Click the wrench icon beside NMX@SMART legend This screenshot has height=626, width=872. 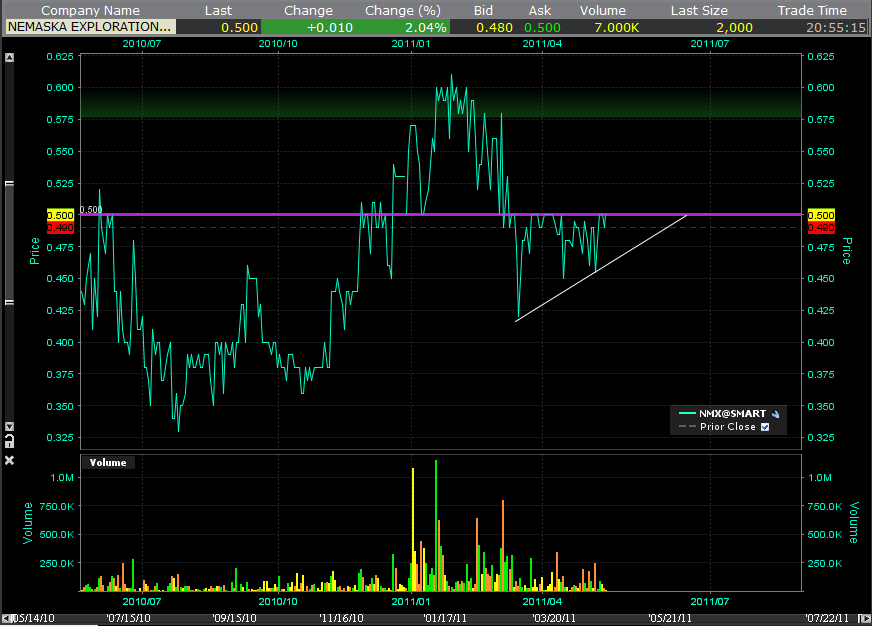click(x=776, y=413)
